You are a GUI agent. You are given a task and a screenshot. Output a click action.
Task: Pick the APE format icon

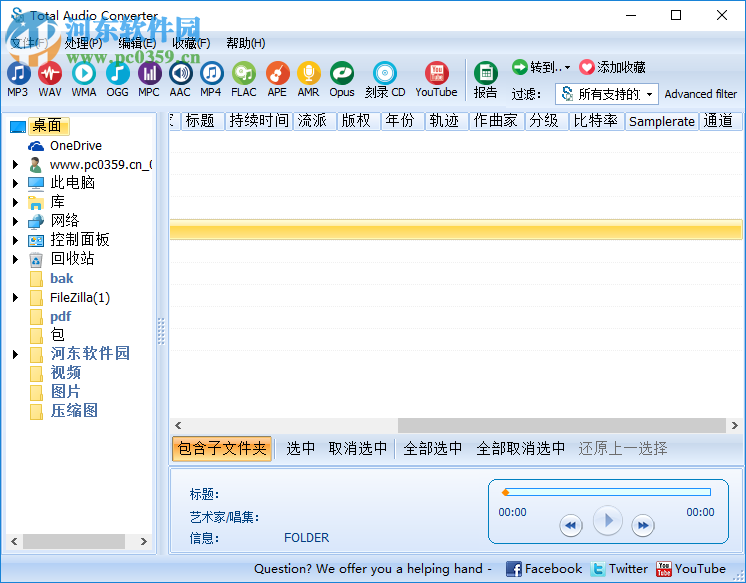pos(277,74)
